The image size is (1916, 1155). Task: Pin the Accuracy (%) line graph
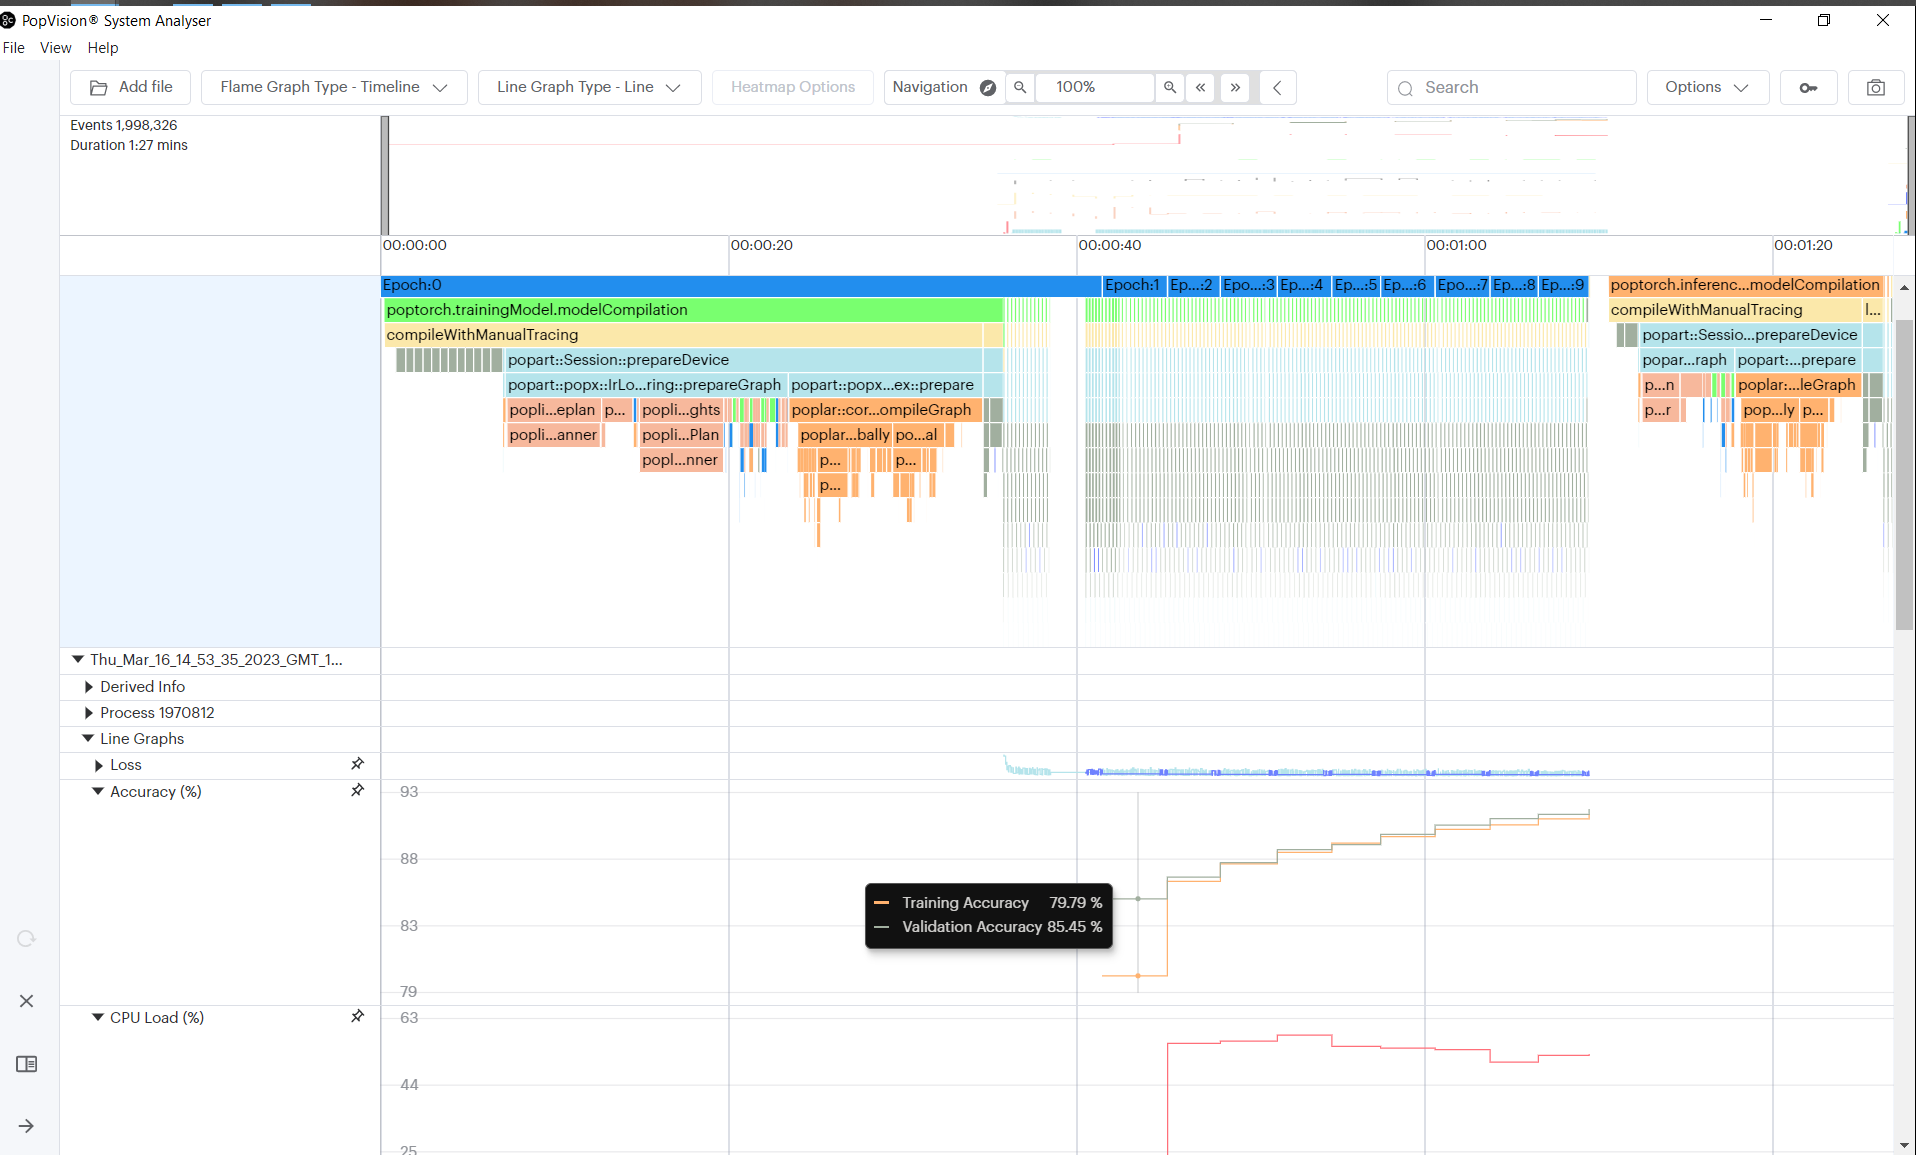pyautogui.click(x=357, y=790)
